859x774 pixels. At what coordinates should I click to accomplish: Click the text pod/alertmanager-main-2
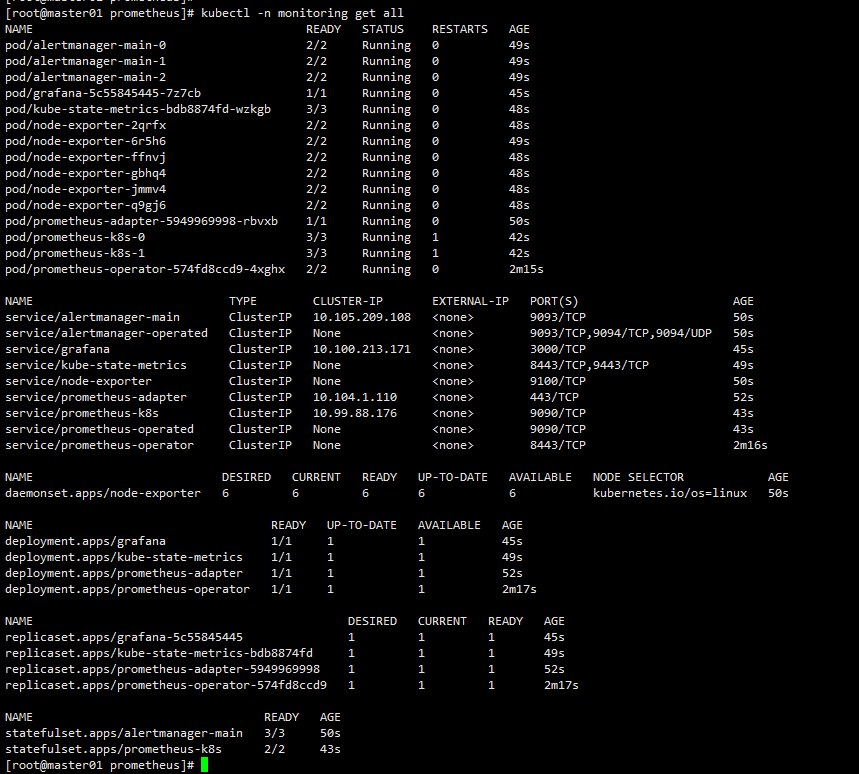pyautogui.click(x=85, y=77)
